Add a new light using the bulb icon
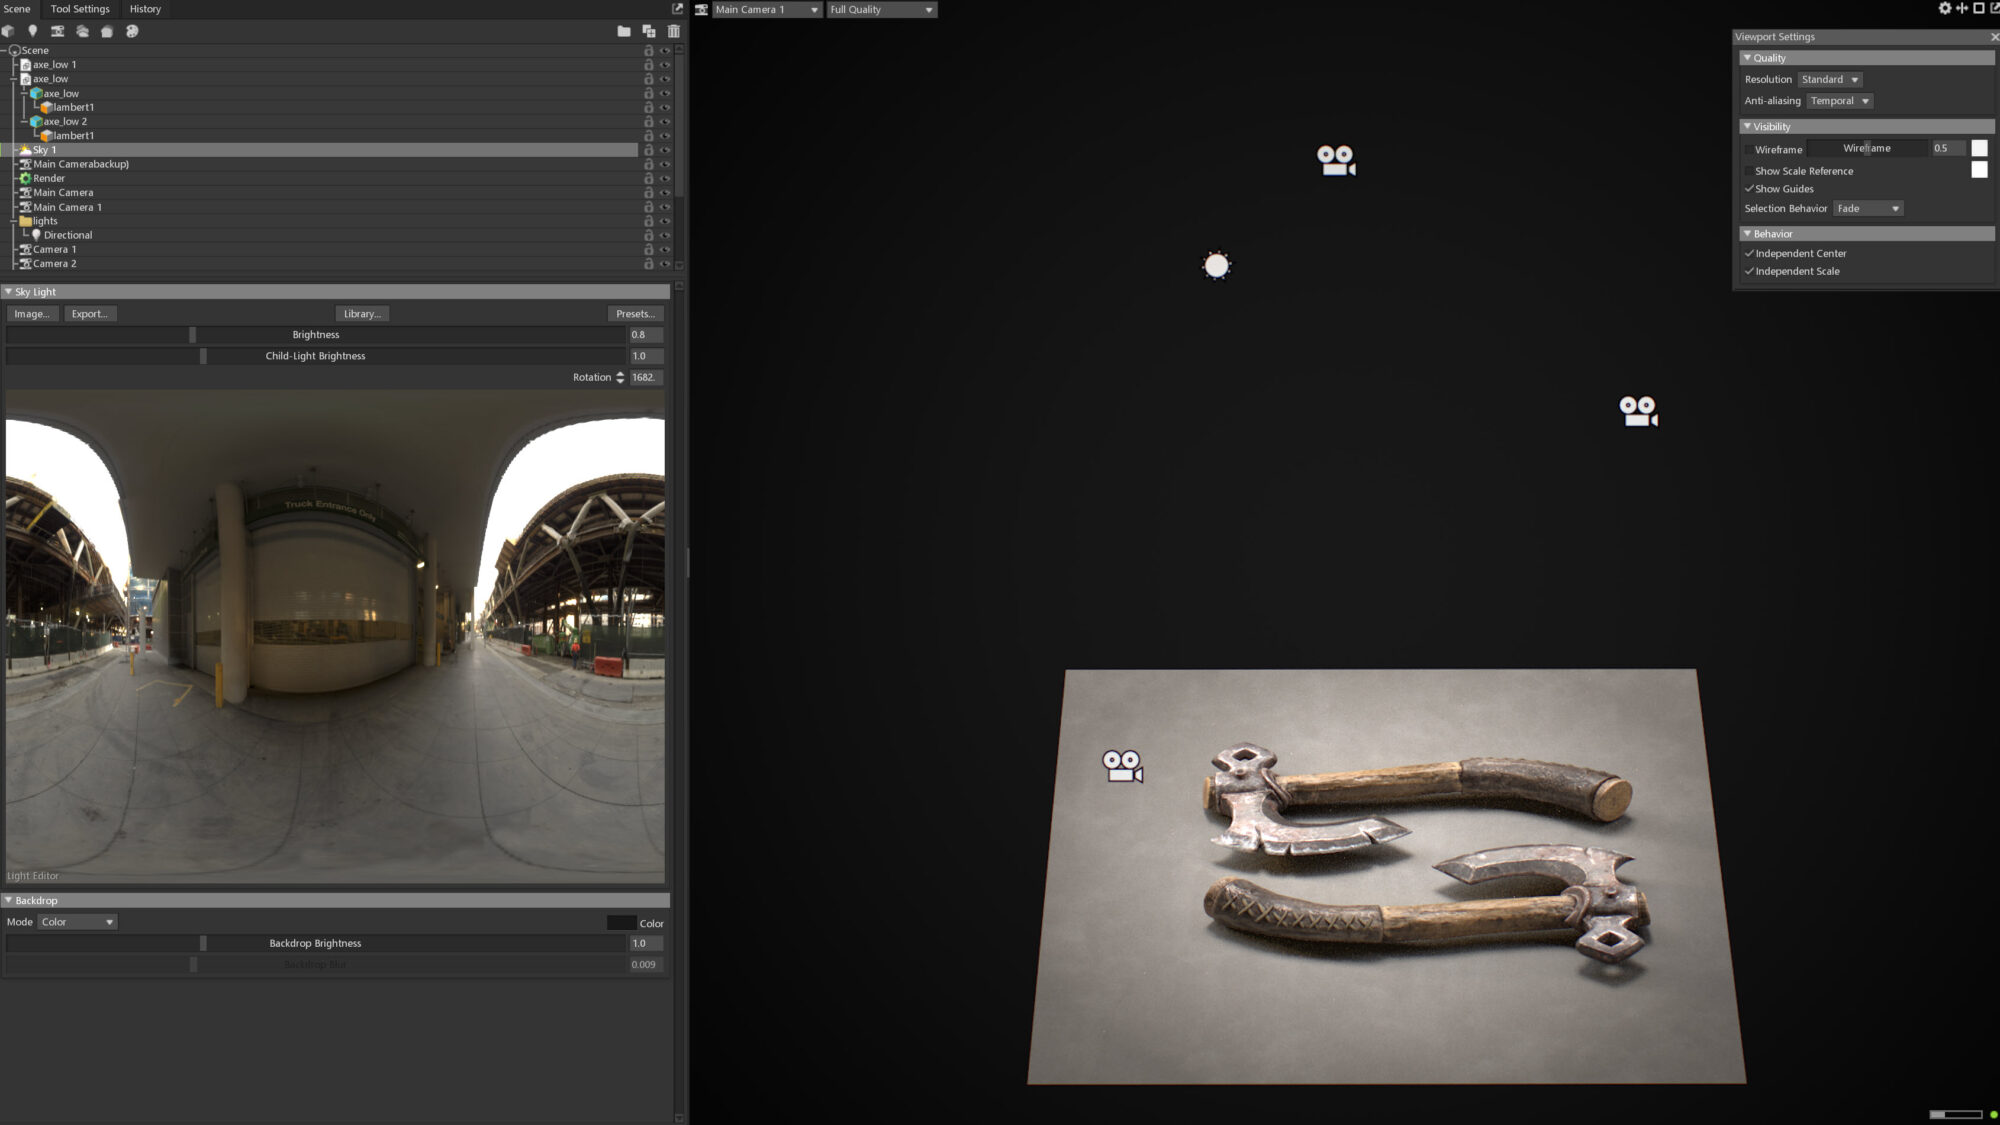2000x1125 pixels. 34,31
